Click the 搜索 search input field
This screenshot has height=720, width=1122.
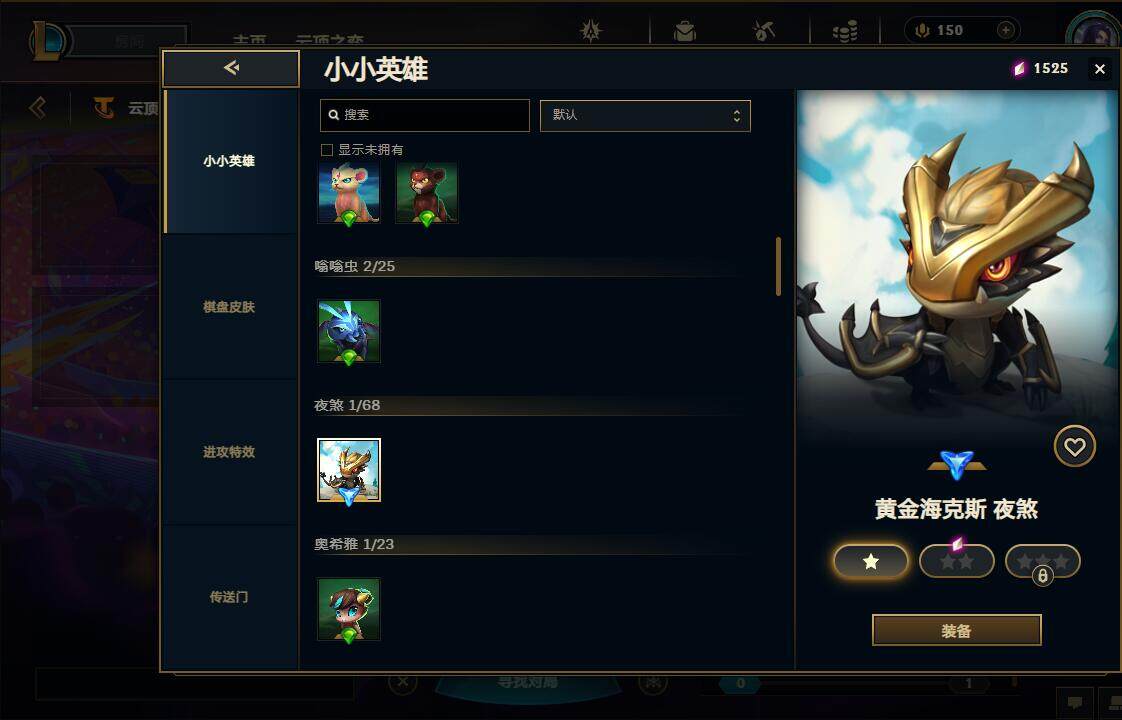click(424, 115)
